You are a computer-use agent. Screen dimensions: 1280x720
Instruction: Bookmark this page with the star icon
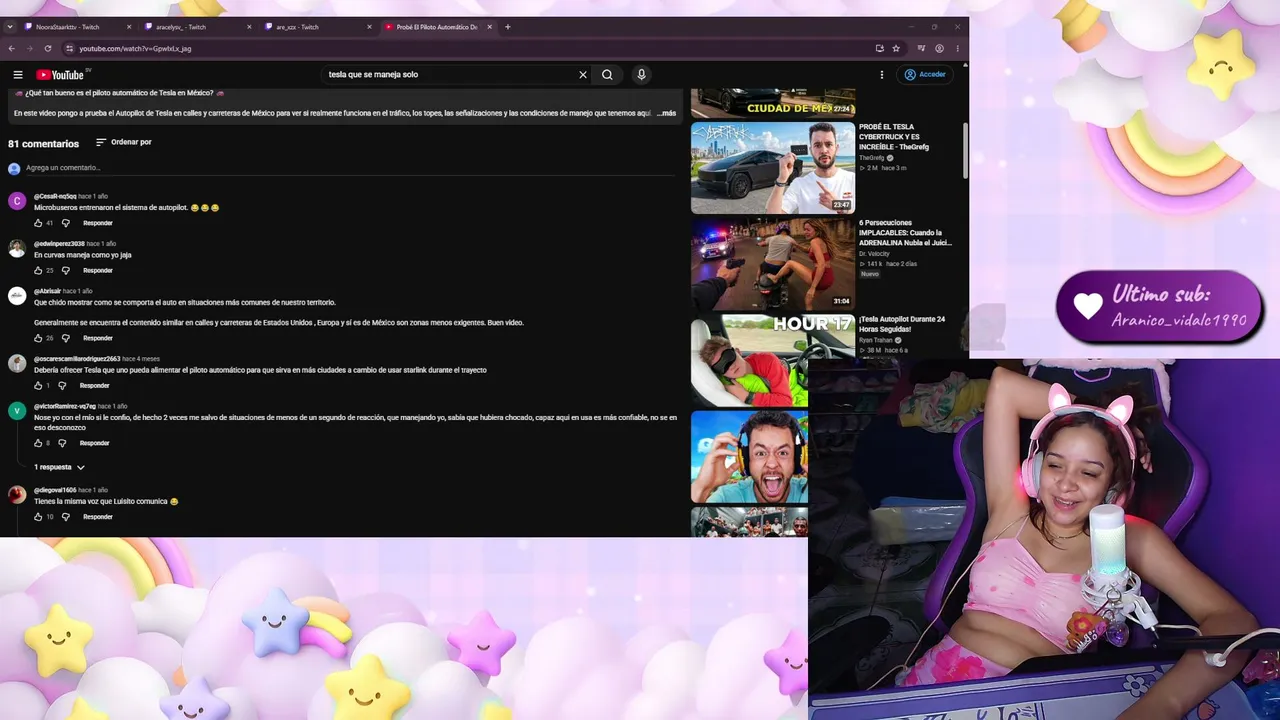pos(896,48)
